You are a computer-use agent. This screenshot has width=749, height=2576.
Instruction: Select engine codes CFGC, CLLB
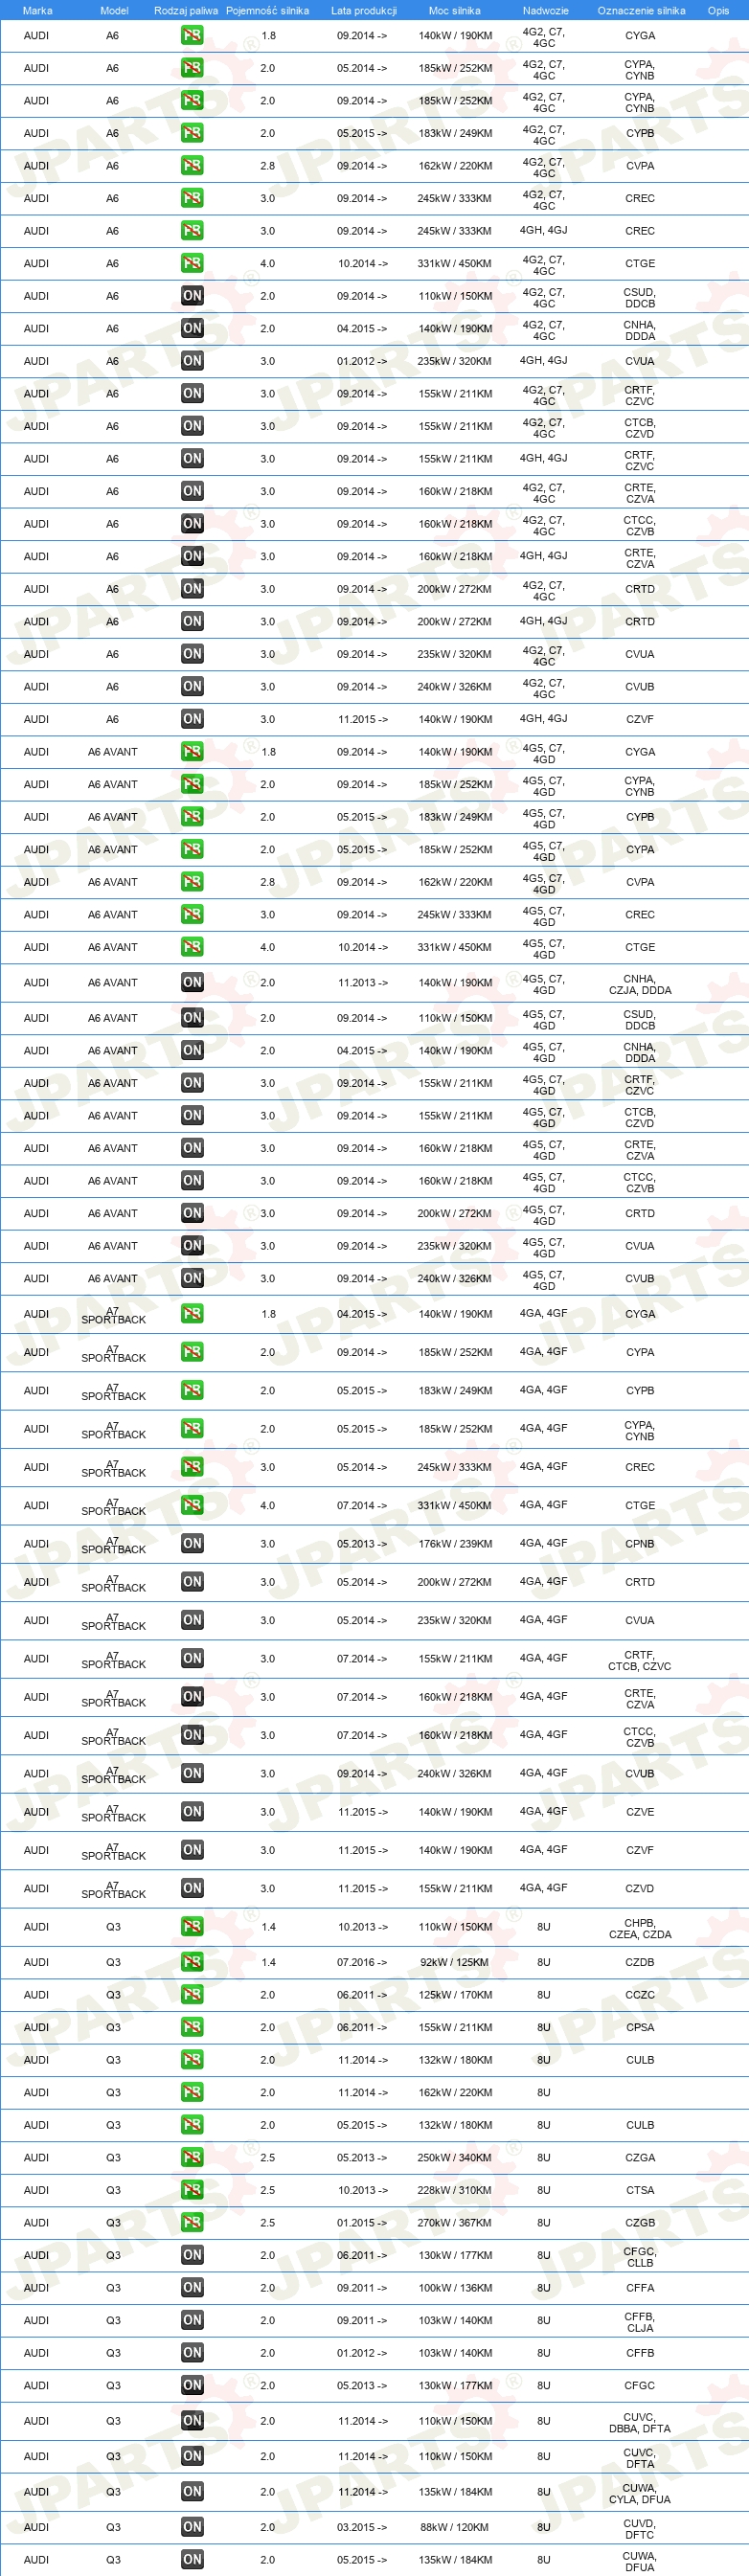click(x=640, y=2257)
